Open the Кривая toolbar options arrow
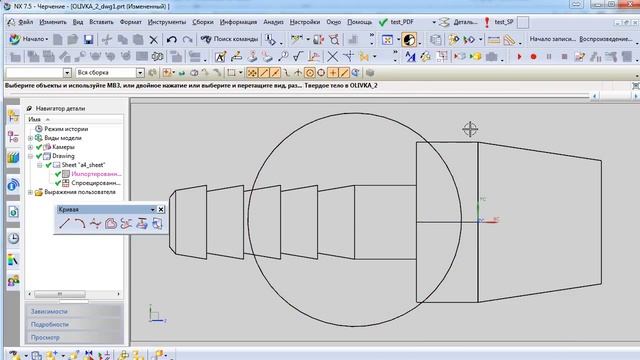The height and width of the screenshot is (360, 640). click(152, 209)
